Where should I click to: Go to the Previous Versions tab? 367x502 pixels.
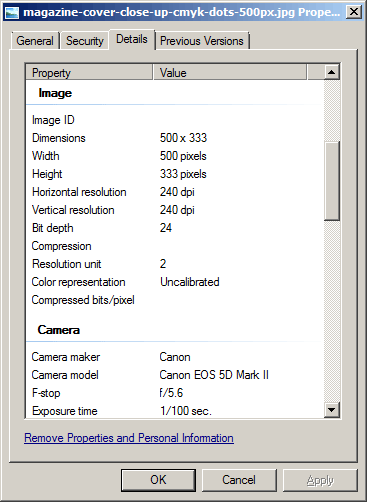click(x=202, y=41)
